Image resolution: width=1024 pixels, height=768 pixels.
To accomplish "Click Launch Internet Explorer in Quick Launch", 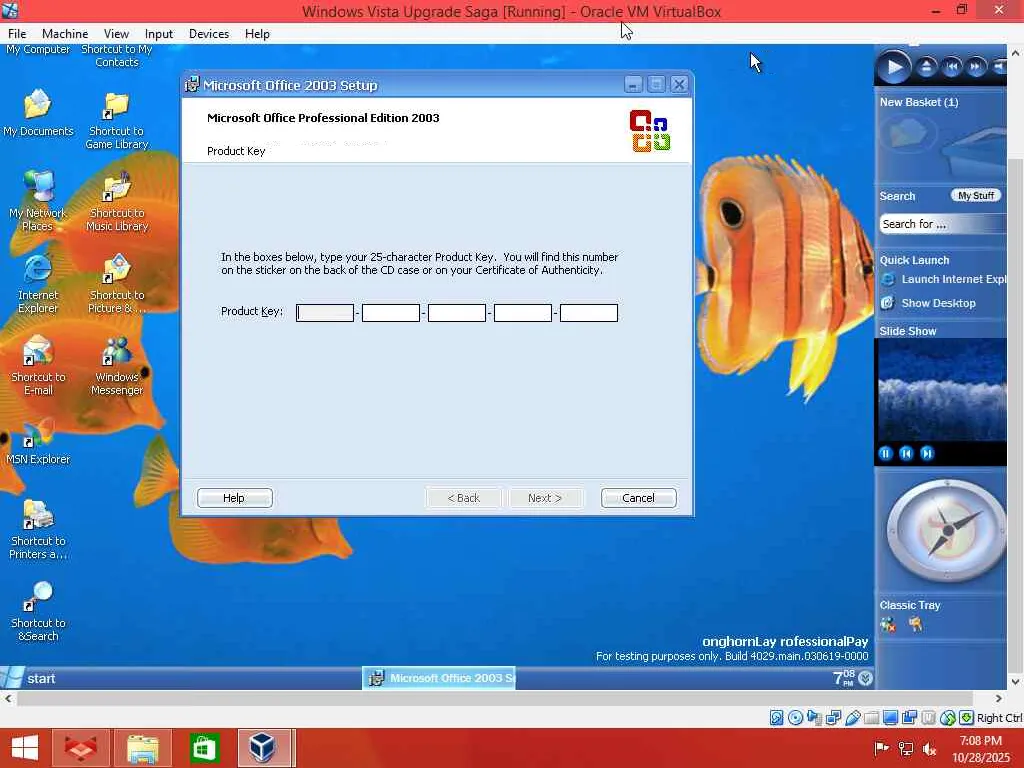I will click(944, 280).
